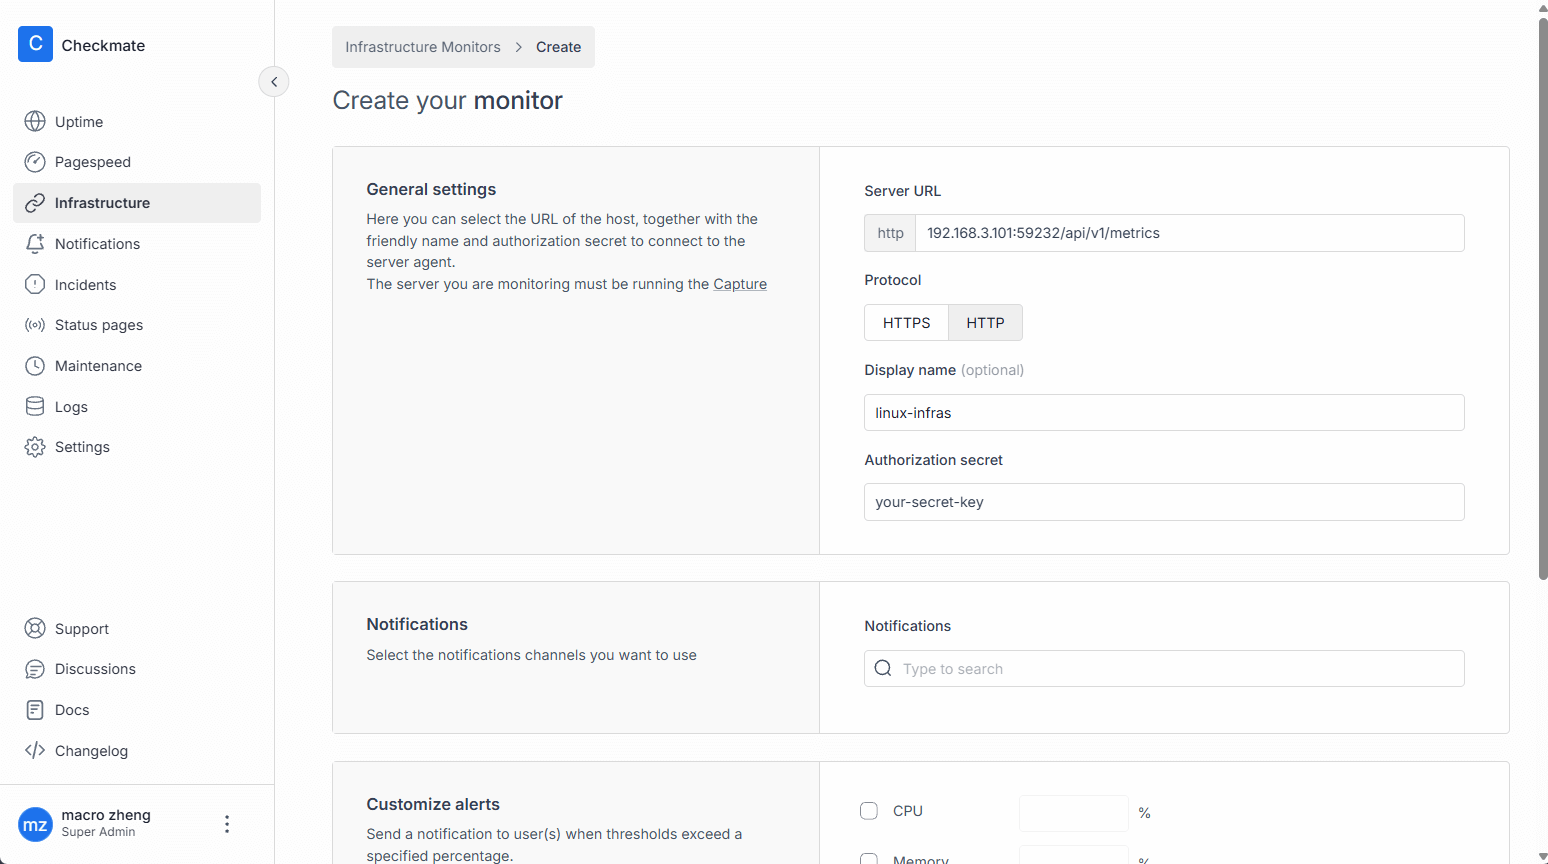Screen dimensions: 1548x864
Task: Open Maintenance via the clock icon
Action: coord(35,366)
